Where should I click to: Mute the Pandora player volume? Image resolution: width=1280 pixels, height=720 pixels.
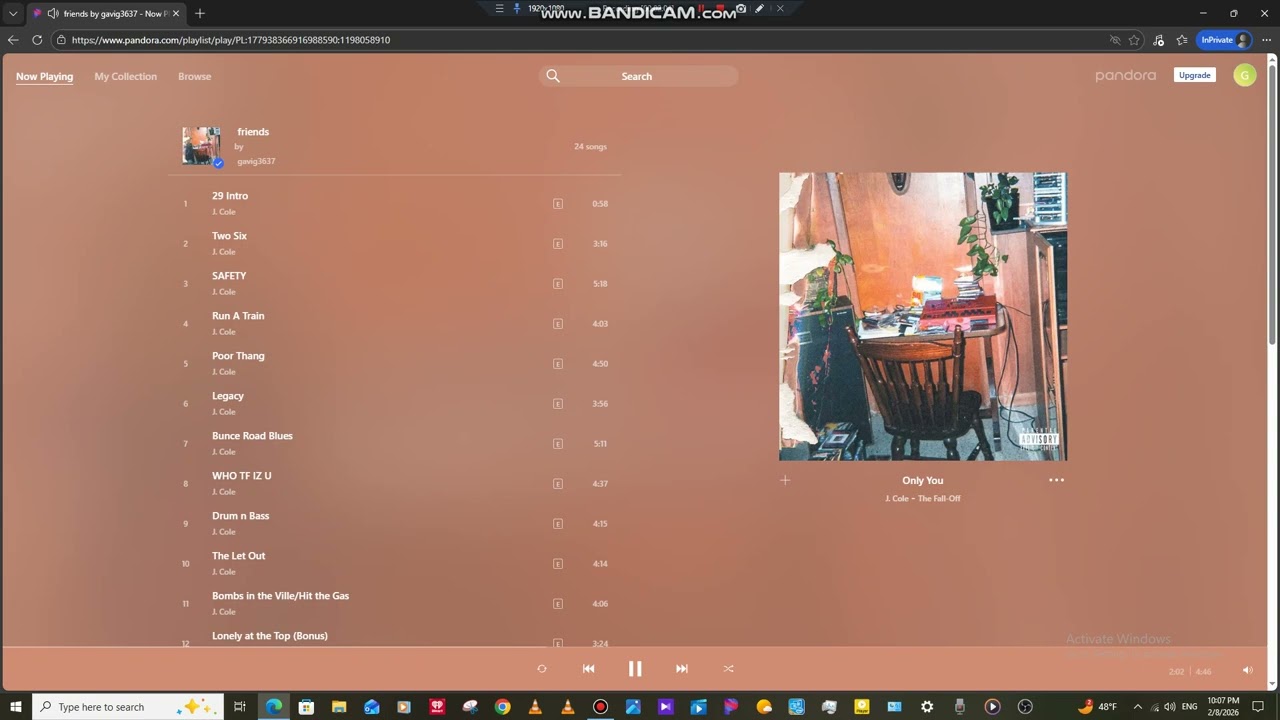pyautogui.click(x=1247, y=671)
